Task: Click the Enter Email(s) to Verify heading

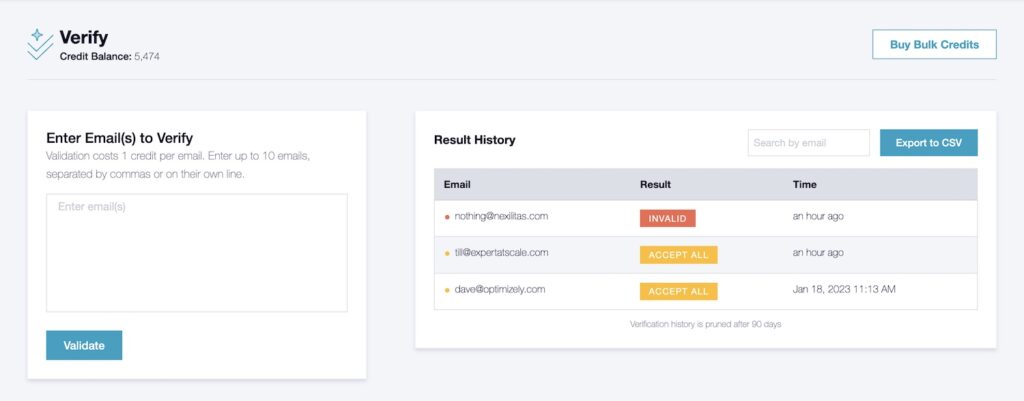Action: (x=120, y=138)
